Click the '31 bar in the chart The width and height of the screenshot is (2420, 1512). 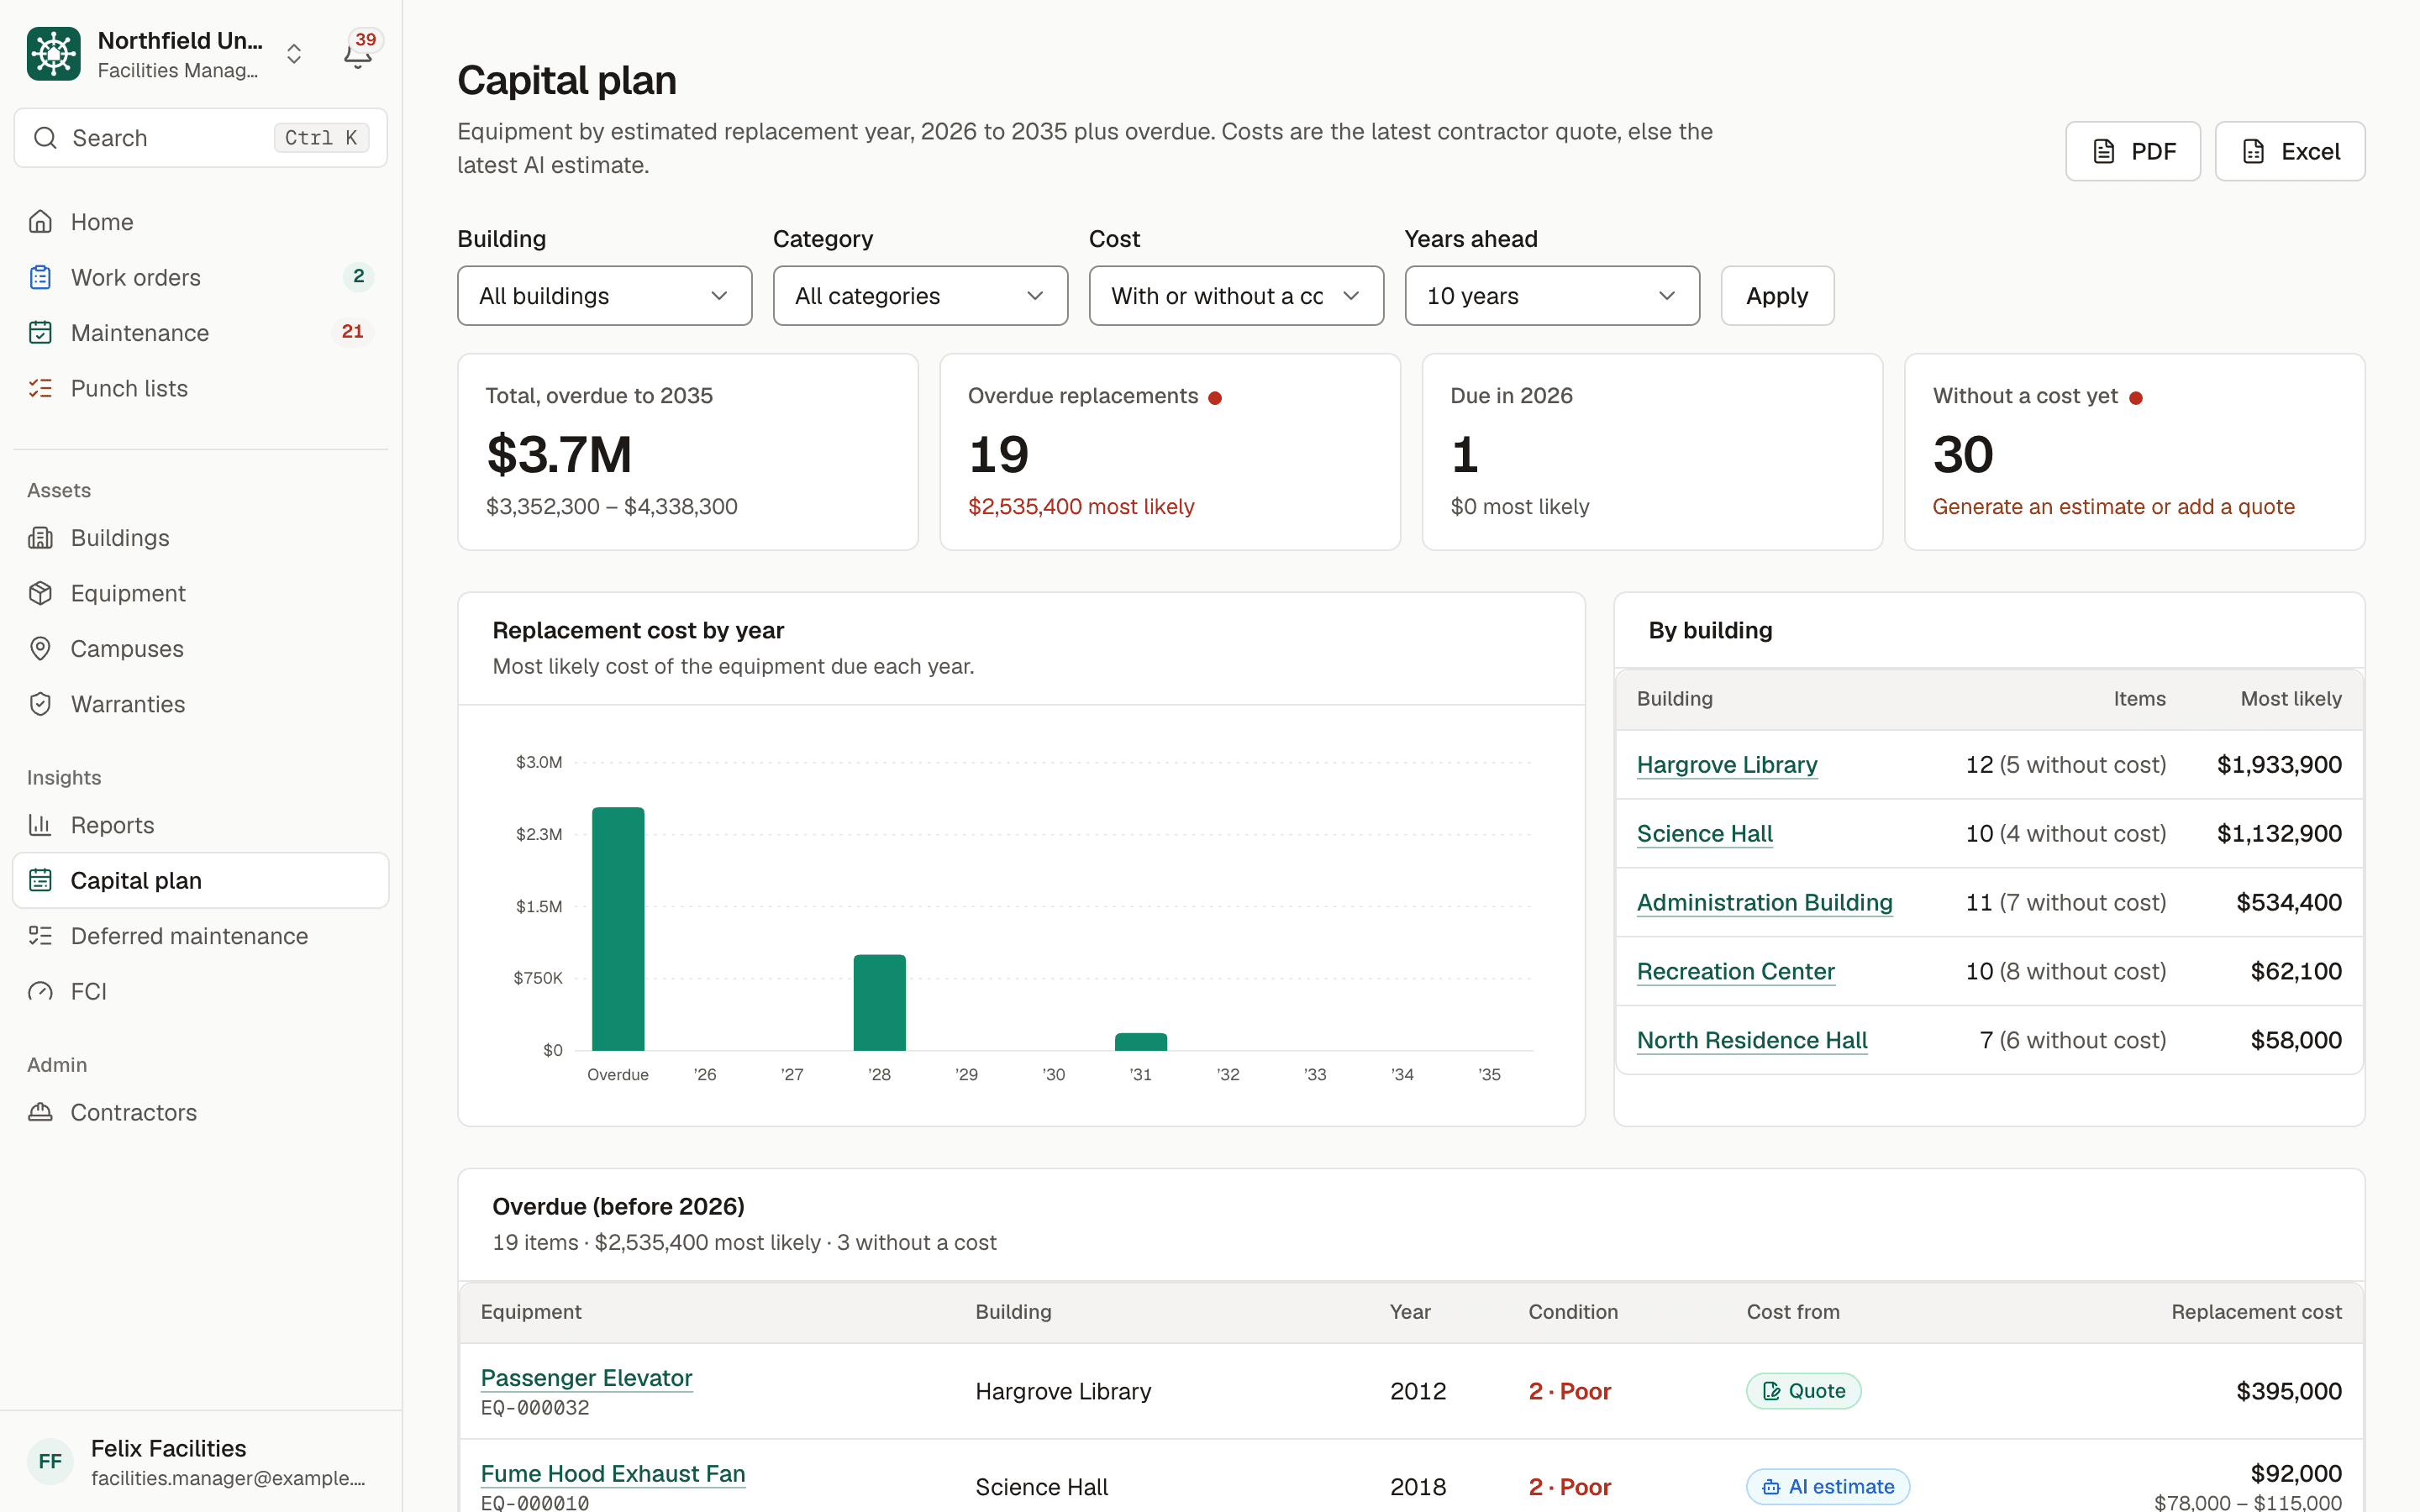pos(1141,1042)
